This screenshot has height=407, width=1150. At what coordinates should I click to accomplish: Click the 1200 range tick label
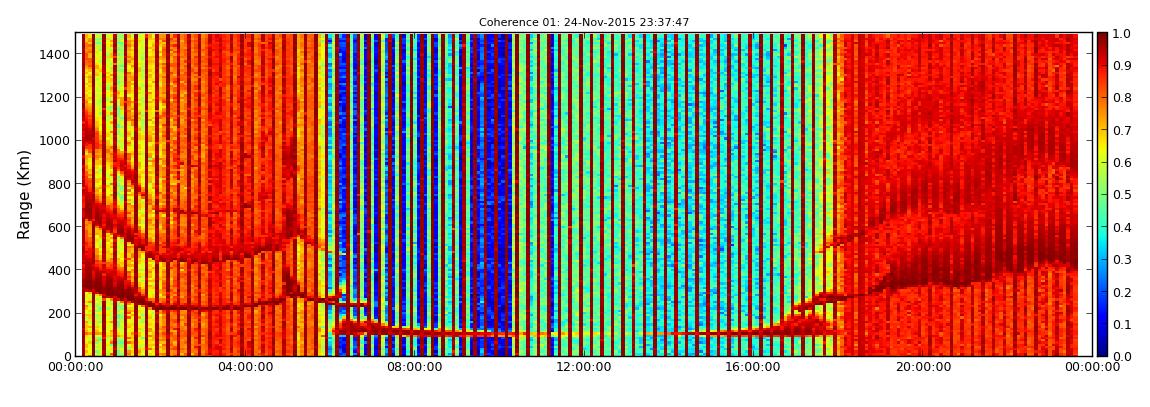point(55,98)
